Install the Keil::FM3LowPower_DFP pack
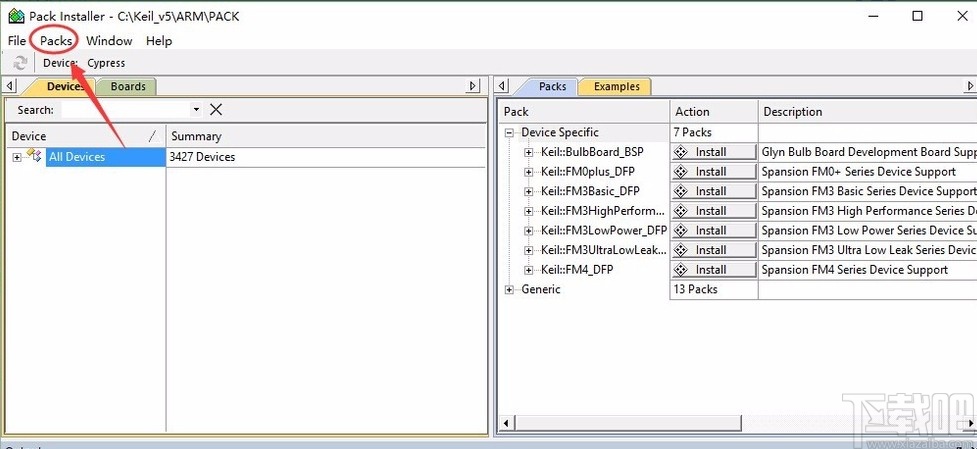977x449 pixels. 713,230
